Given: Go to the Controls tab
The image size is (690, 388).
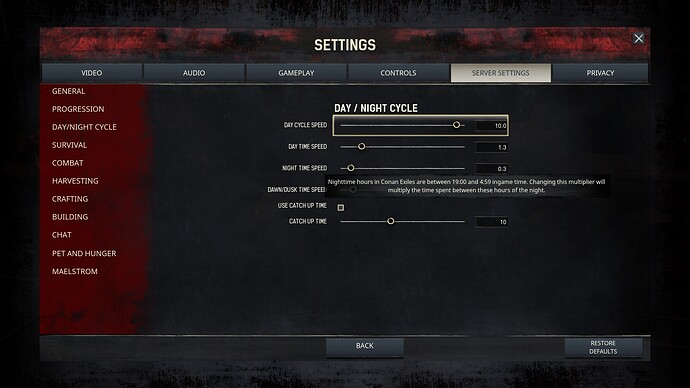Looking at the screenshot, I should (398, 73).
